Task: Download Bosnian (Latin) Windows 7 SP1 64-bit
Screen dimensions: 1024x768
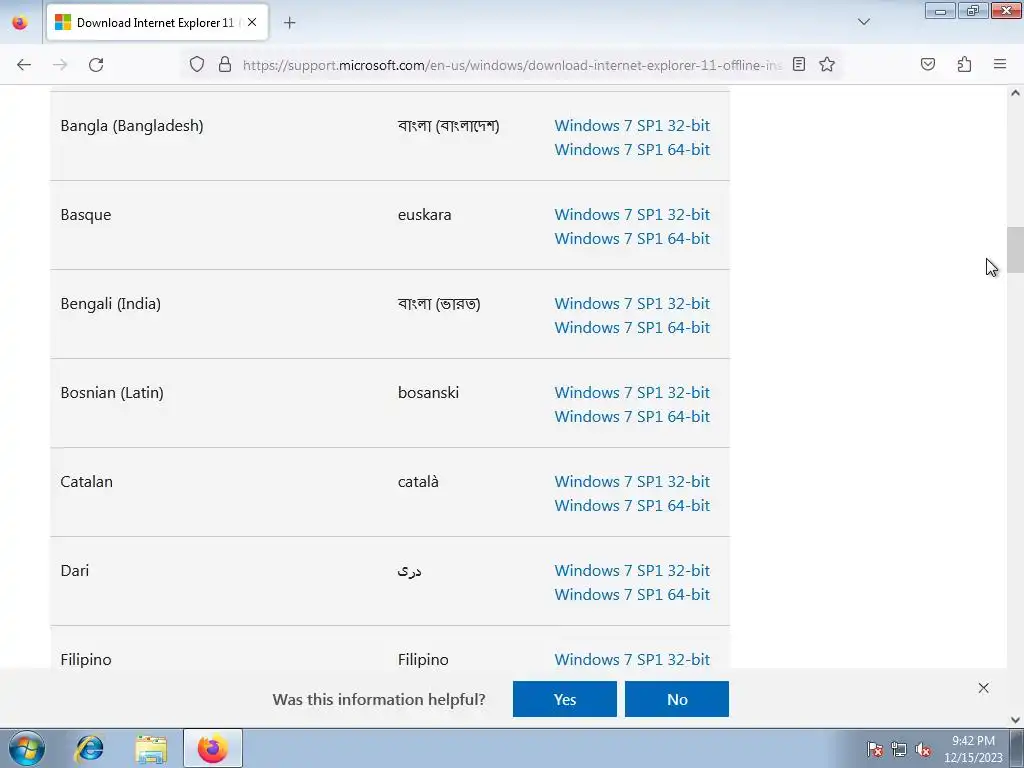Action: click(632, 417)
